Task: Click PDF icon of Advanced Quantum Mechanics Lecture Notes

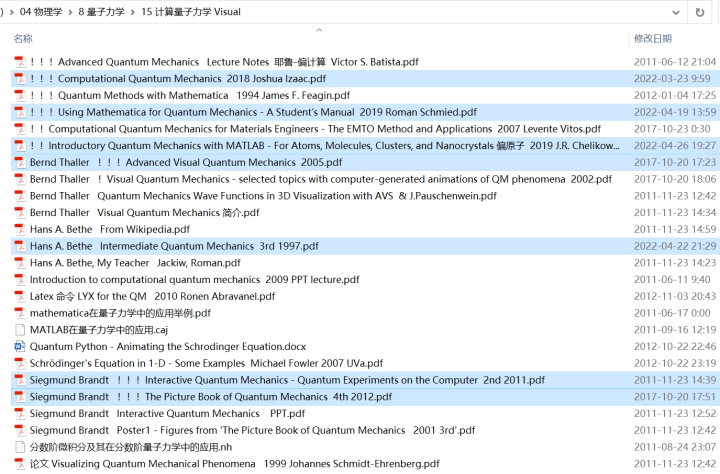Action: point(20,62)
